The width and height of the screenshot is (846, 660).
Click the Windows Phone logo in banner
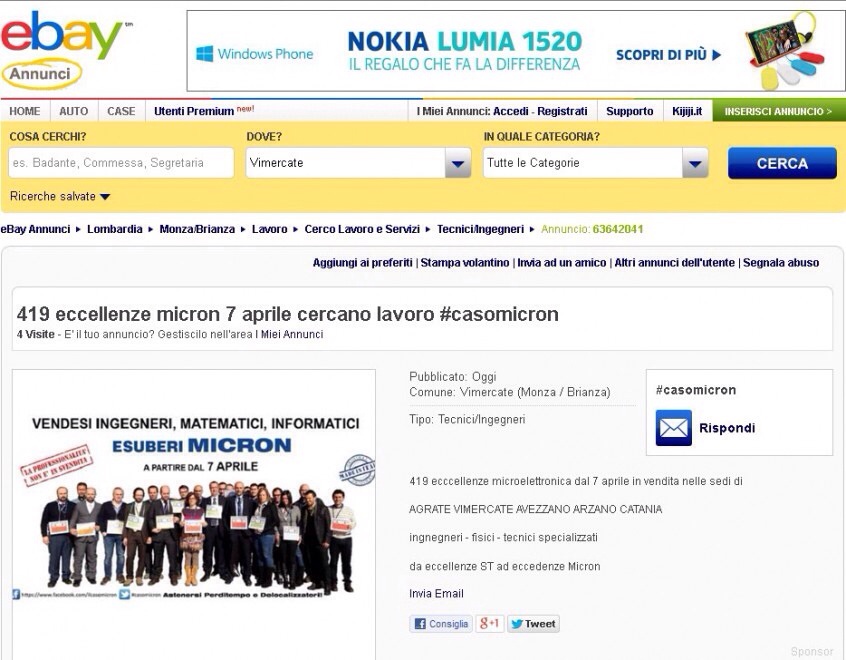click(x=254, y=54)
